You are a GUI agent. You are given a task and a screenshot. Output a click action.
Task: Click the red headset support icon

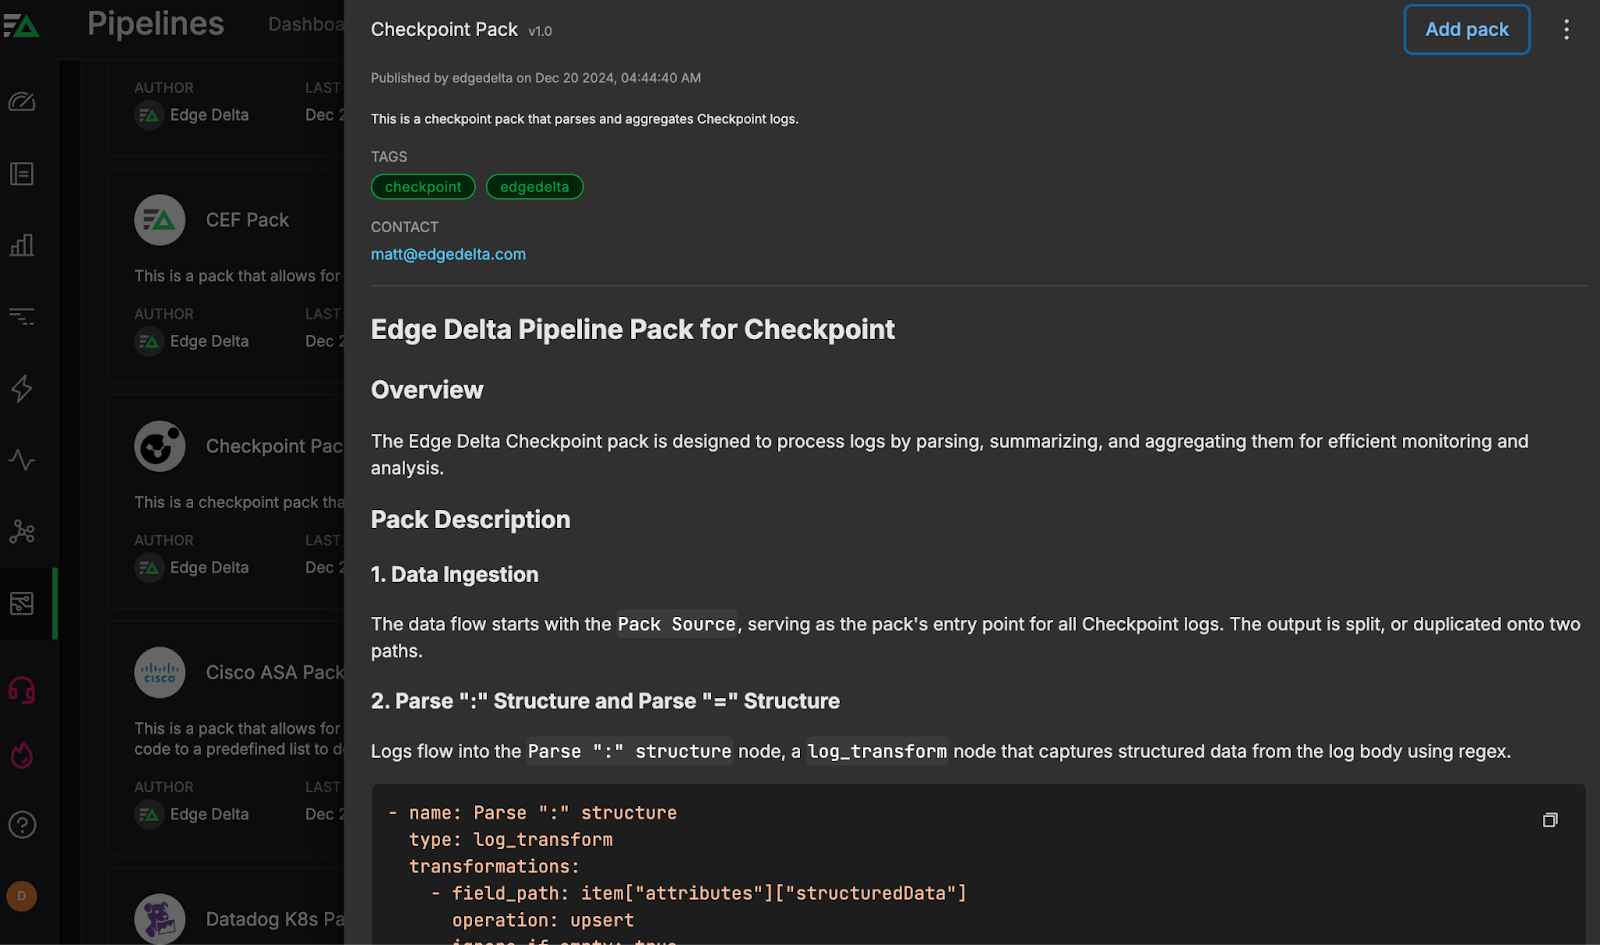pyautogui.click(x=22, y=690)
